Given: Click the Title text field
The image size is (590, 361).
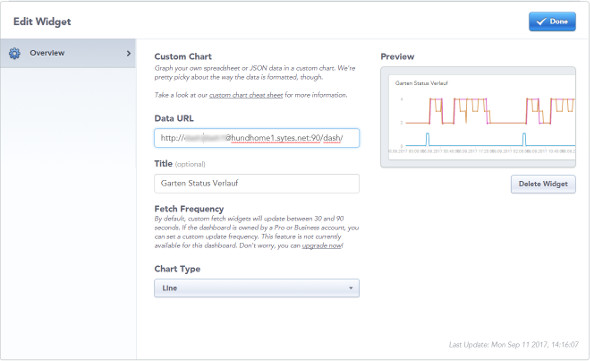Looking at the screenshot, I should coord(257,183).
